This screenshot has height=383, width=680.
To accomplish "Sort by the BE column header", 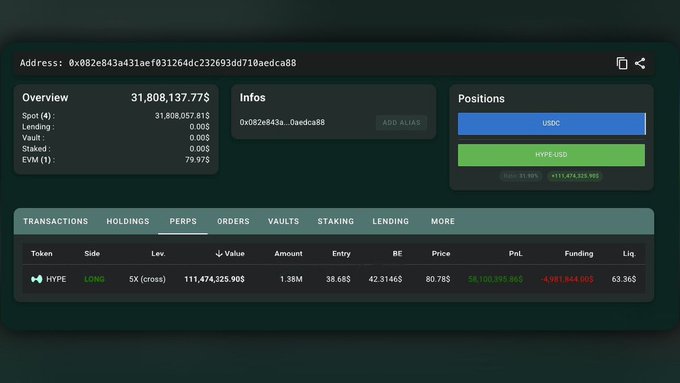I will click(x=397, y=254).
